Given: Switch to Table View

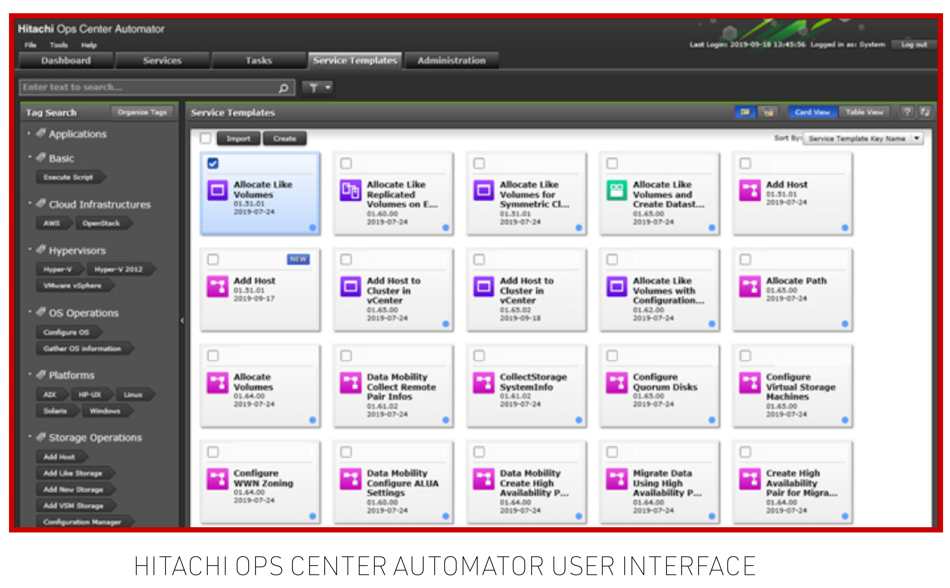Looking at the screenshot, I should tap(865, 112).
